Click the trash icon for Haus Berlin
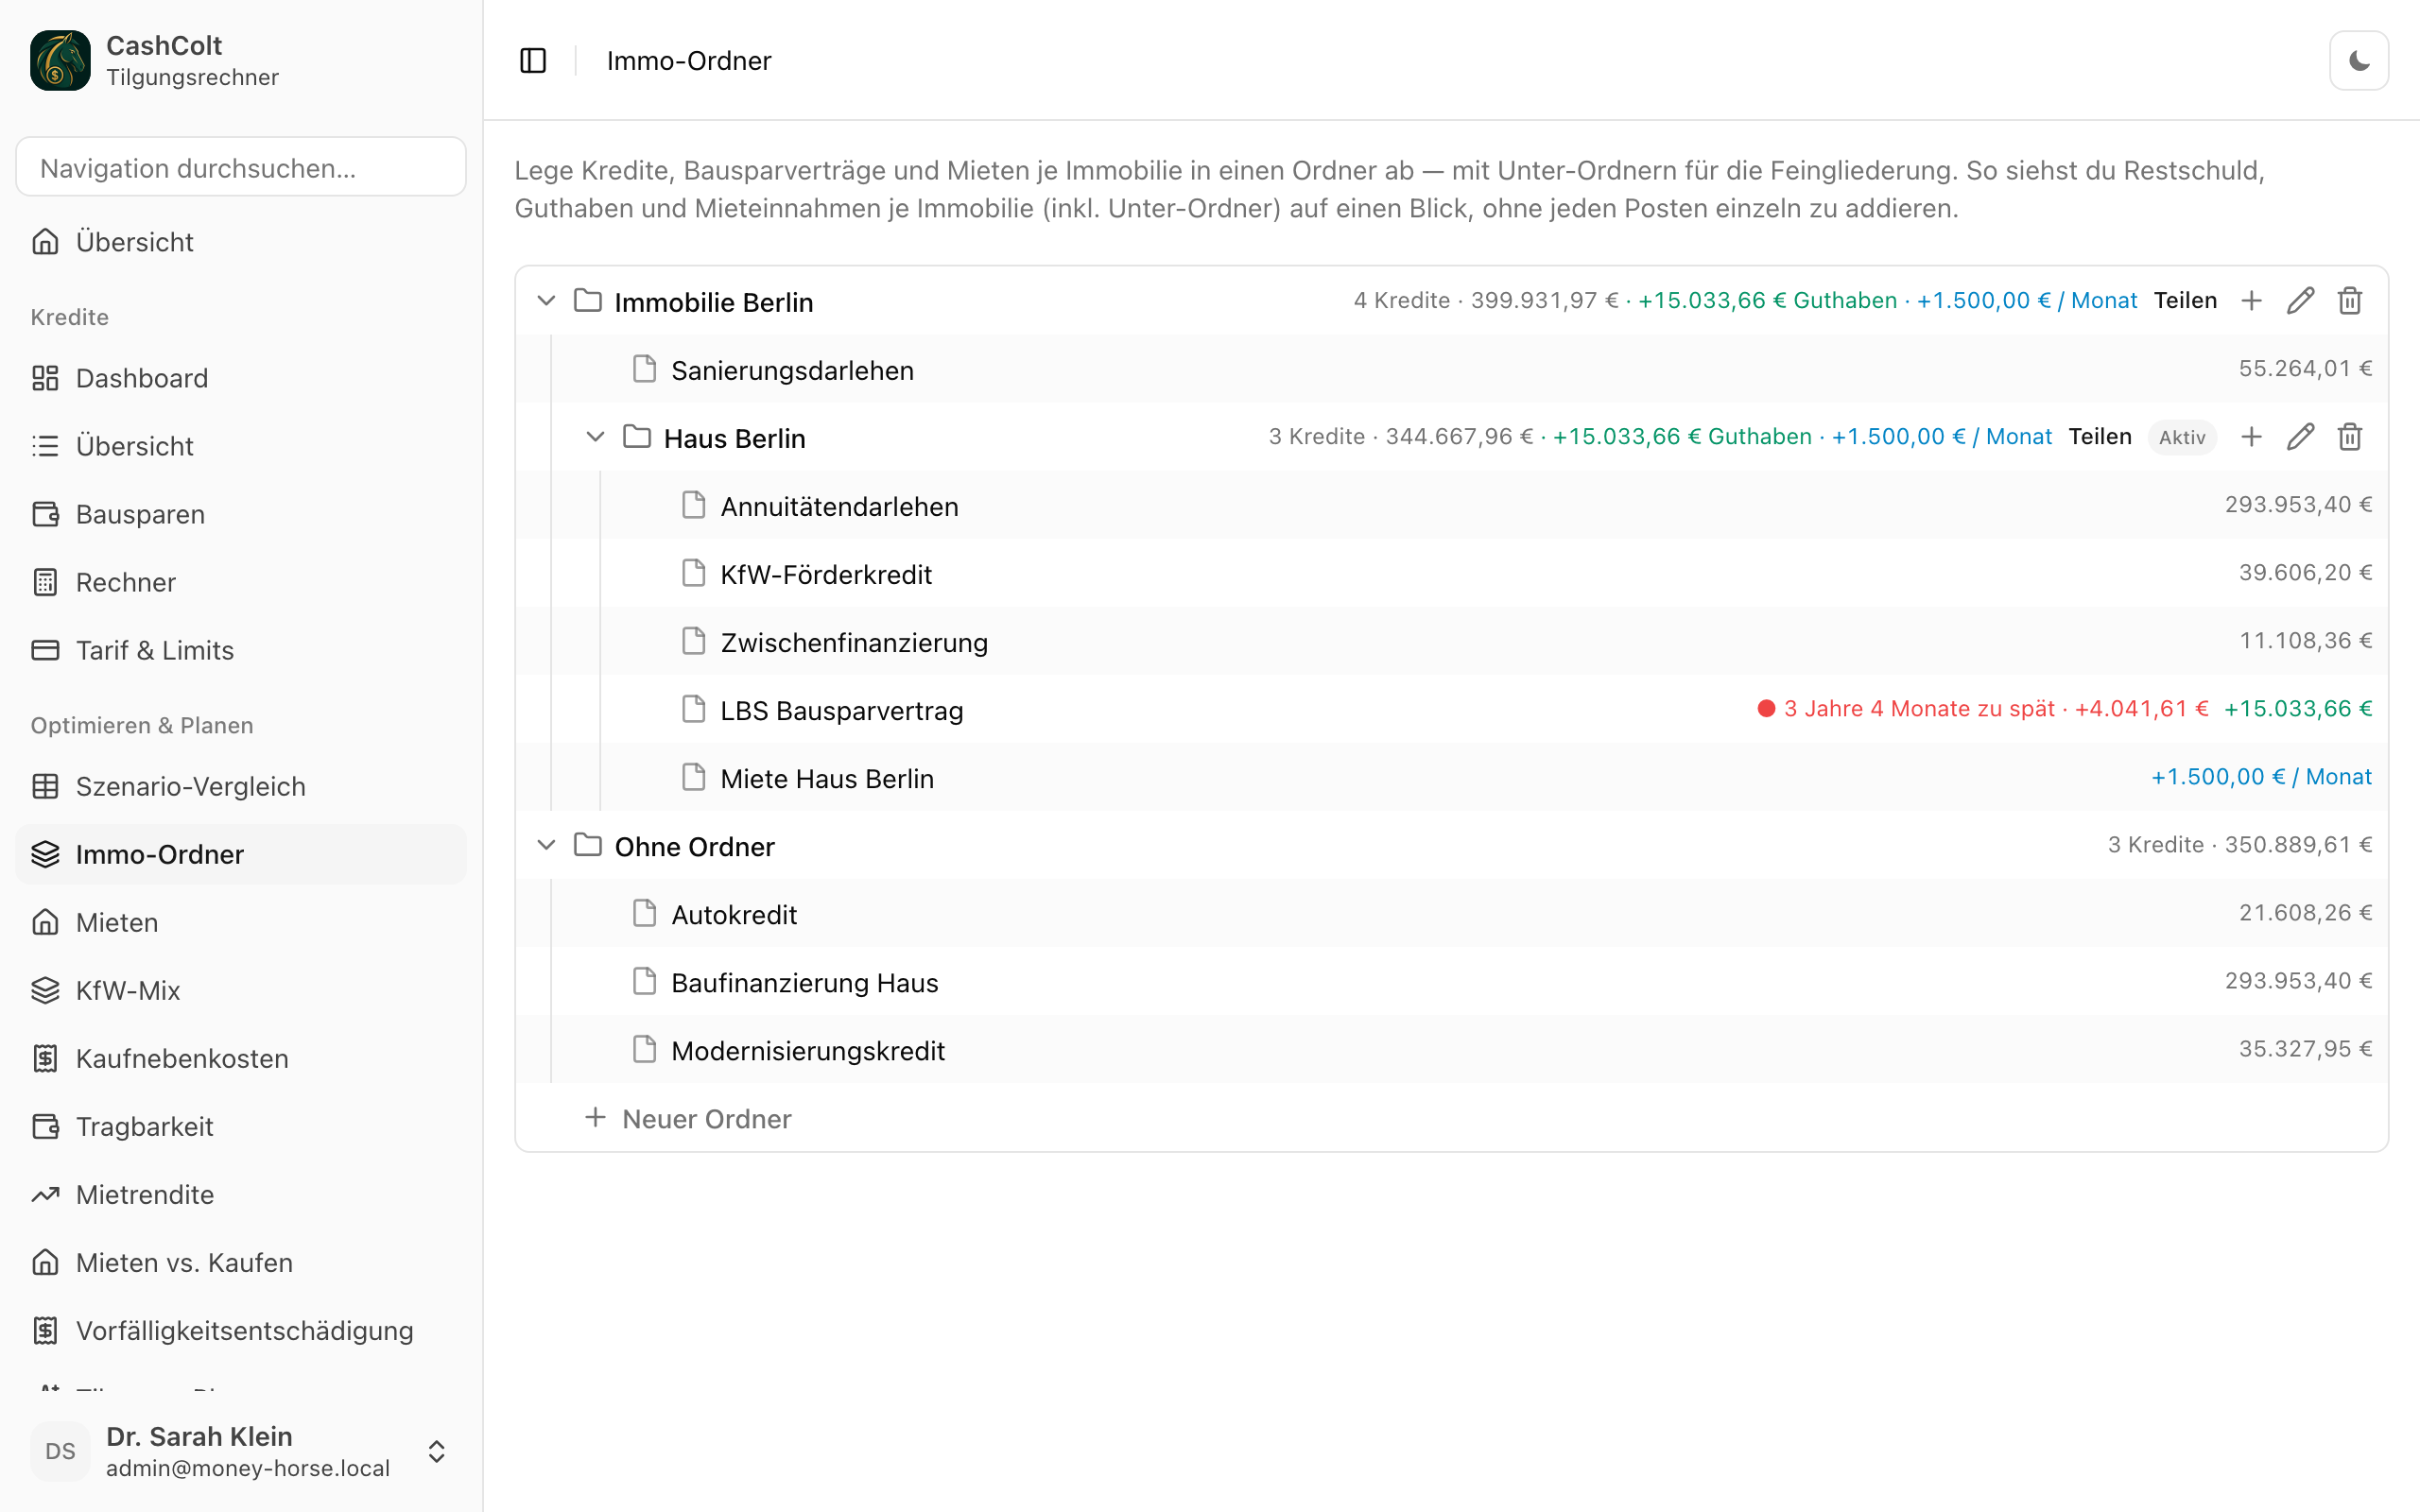 2349,437
